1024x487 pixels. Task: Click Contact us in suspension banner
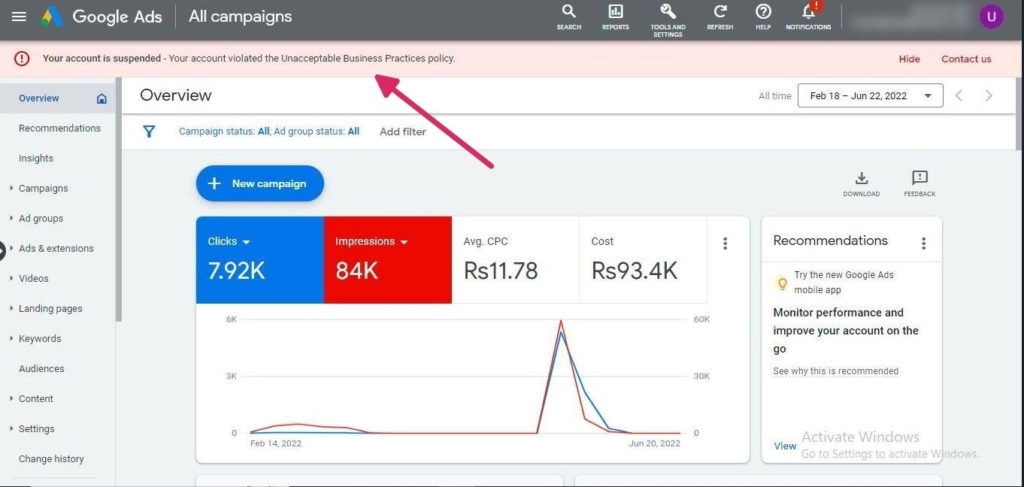pos(966,59)
